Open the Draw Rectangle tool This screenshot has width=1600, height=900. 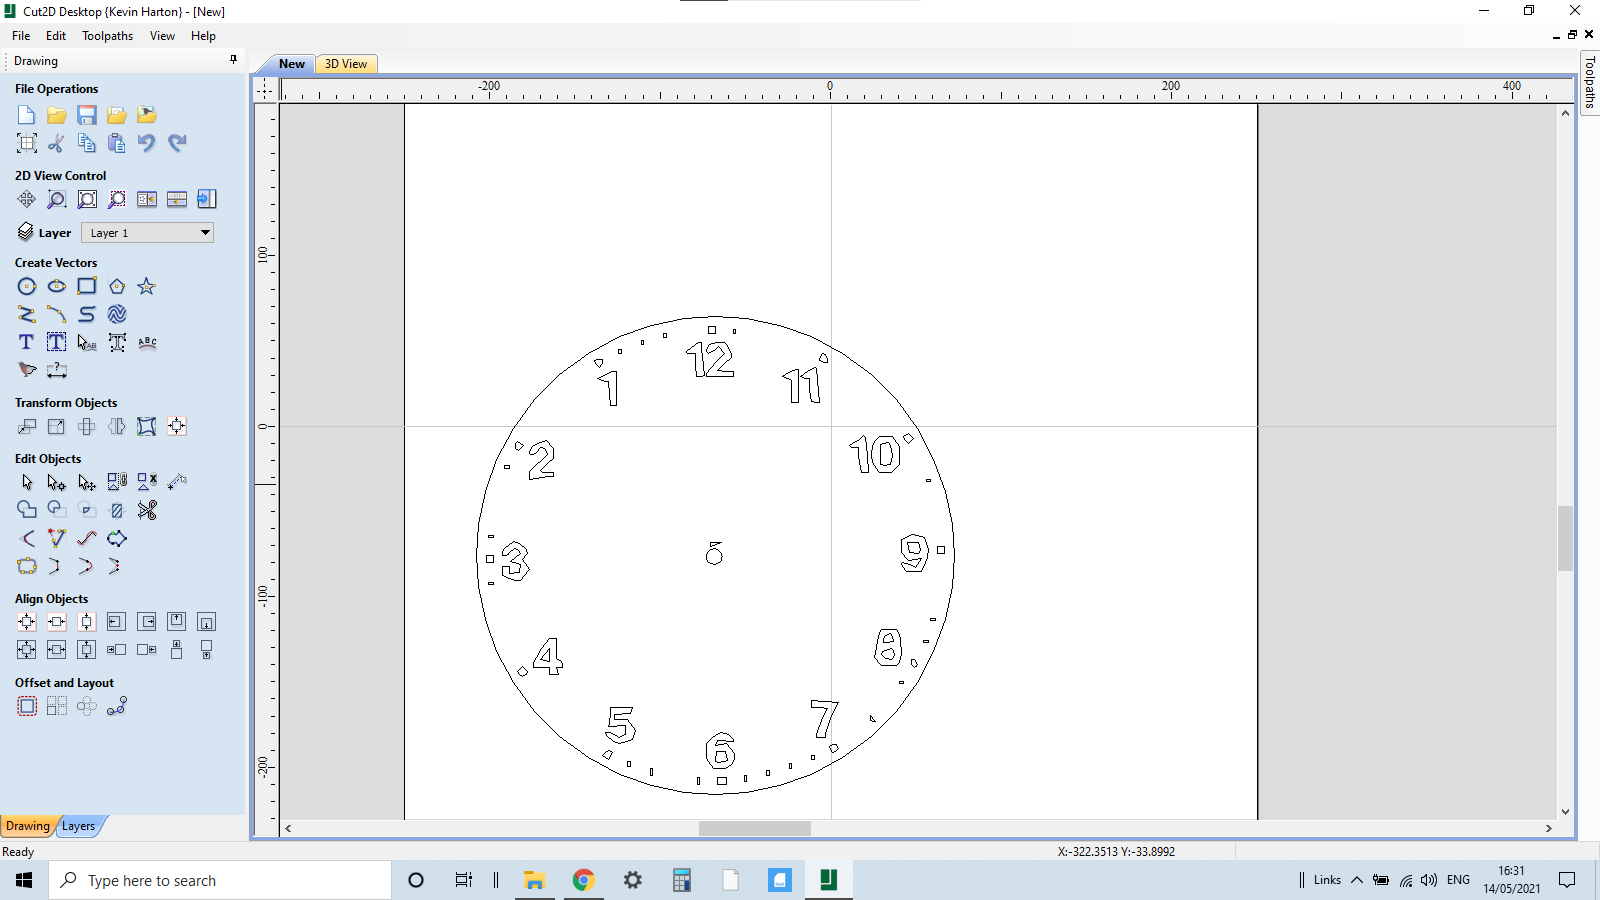(x=87, y=286)
